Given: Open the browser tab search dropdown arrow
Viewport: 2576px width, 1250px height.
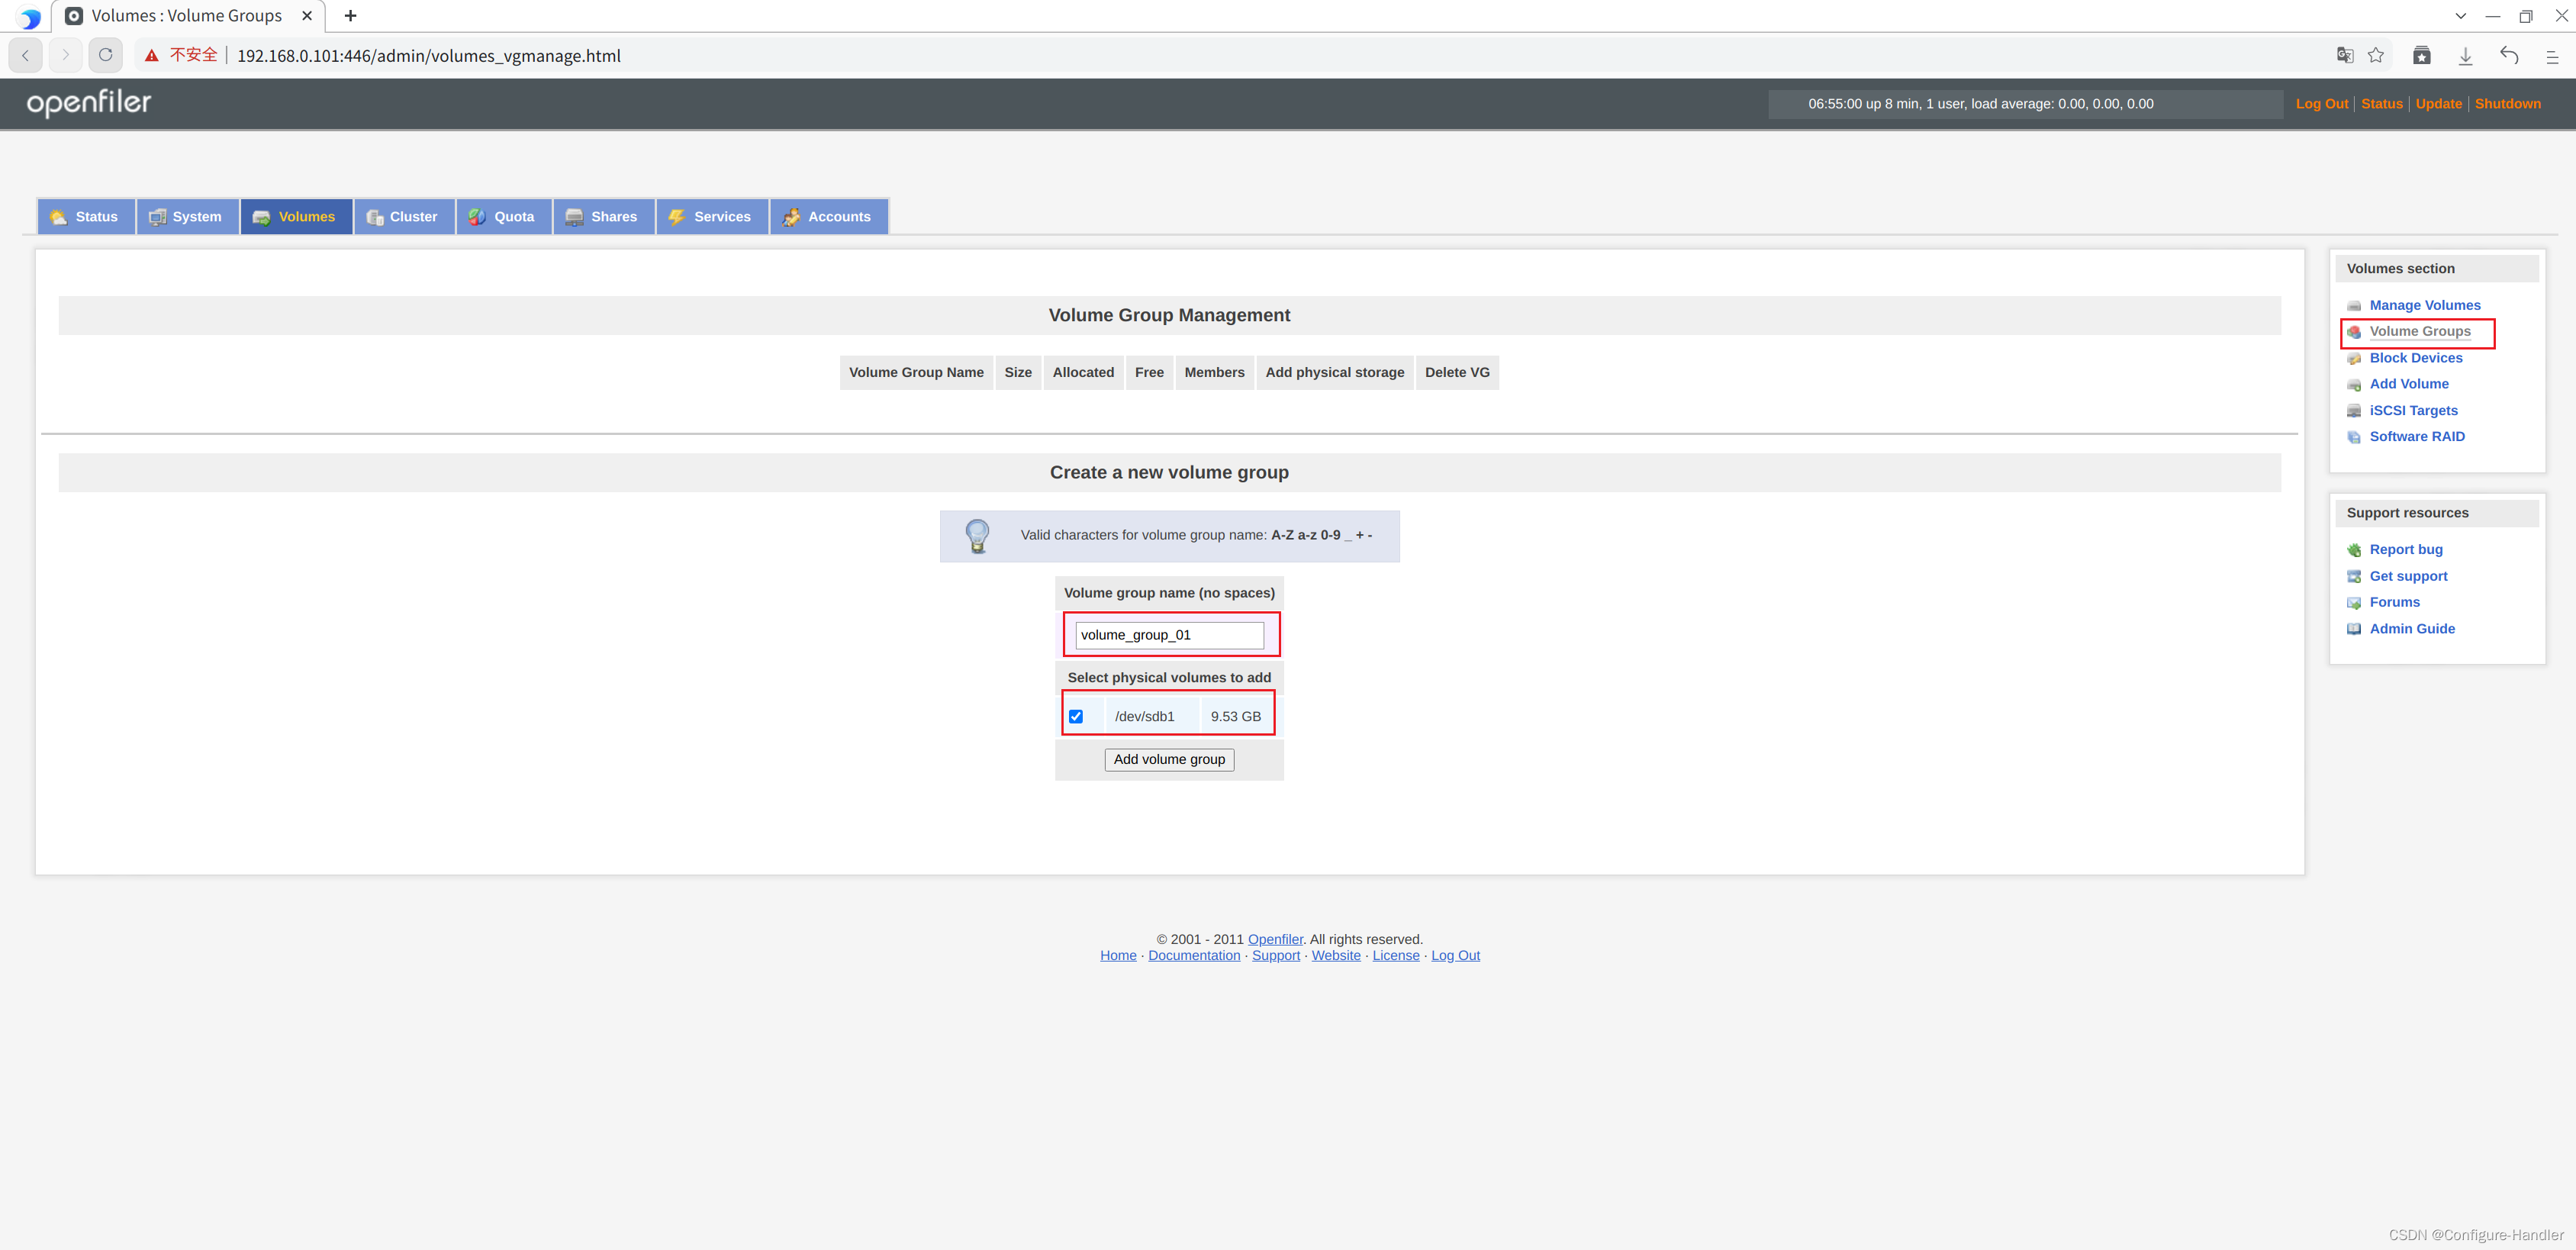Looking at the screenshot, I should [x=2460, y=16].
